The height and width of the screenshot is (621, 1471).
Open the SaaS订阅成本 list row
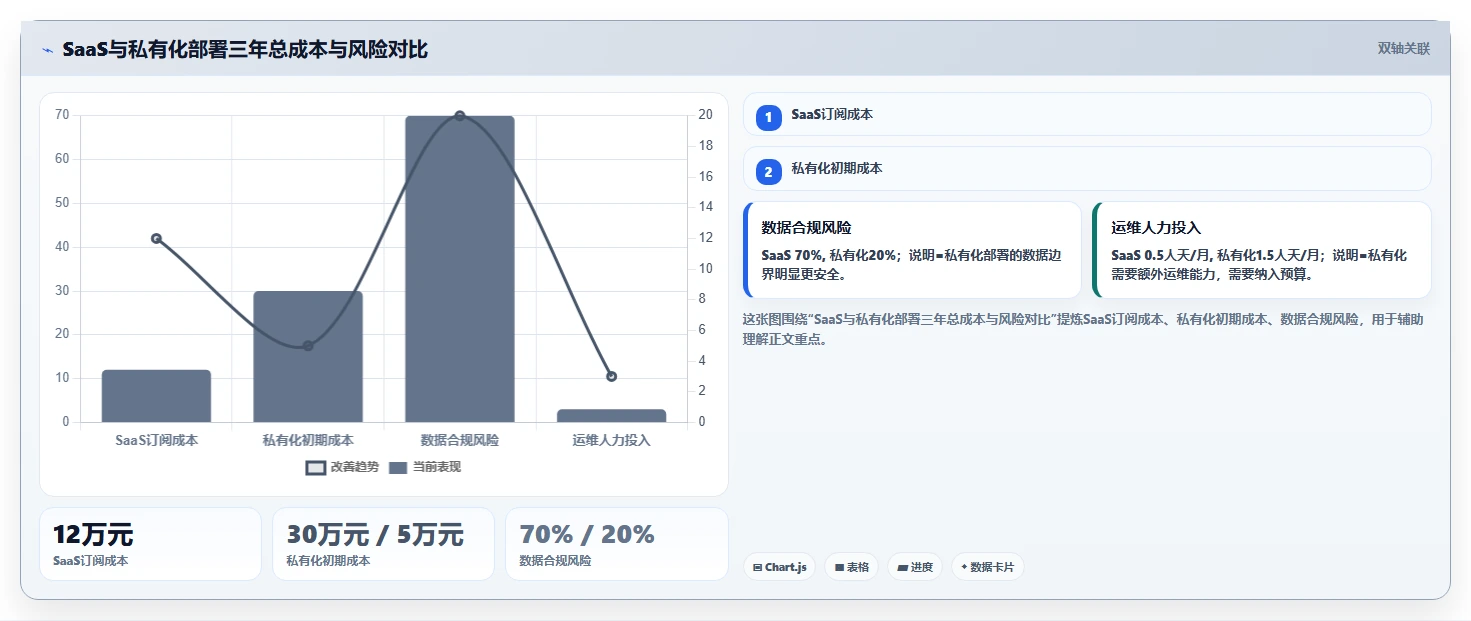[x=1087, y=114]
